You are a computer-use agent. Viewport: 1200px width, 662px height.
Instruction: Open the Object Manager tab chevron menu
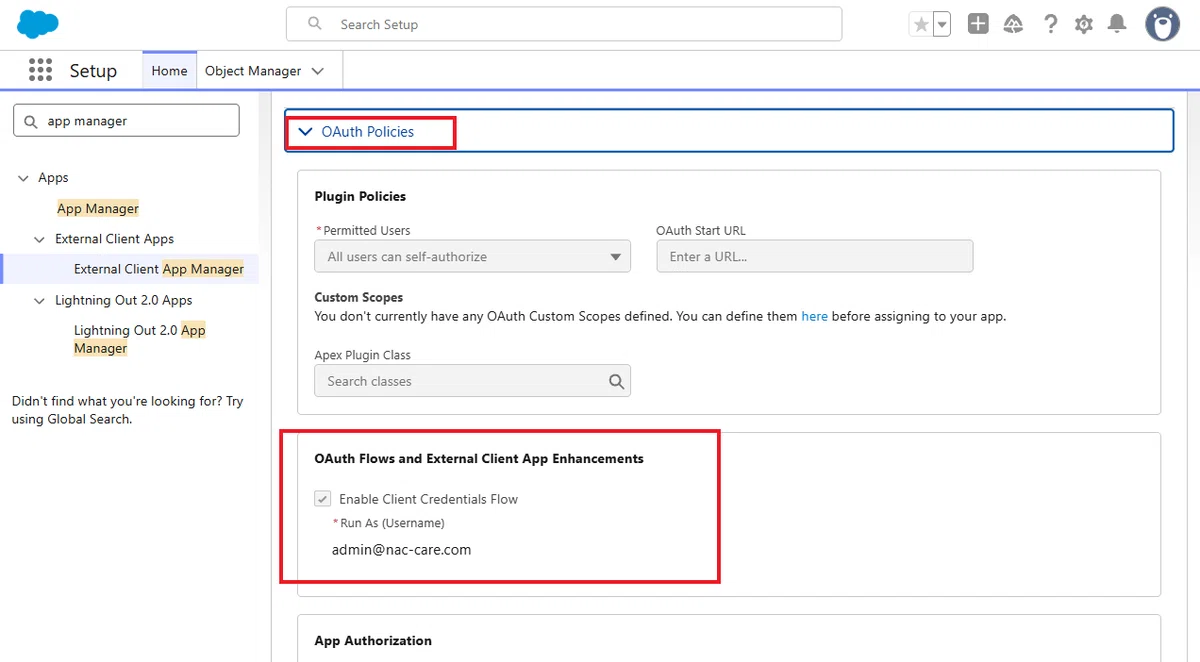point(318,71)
